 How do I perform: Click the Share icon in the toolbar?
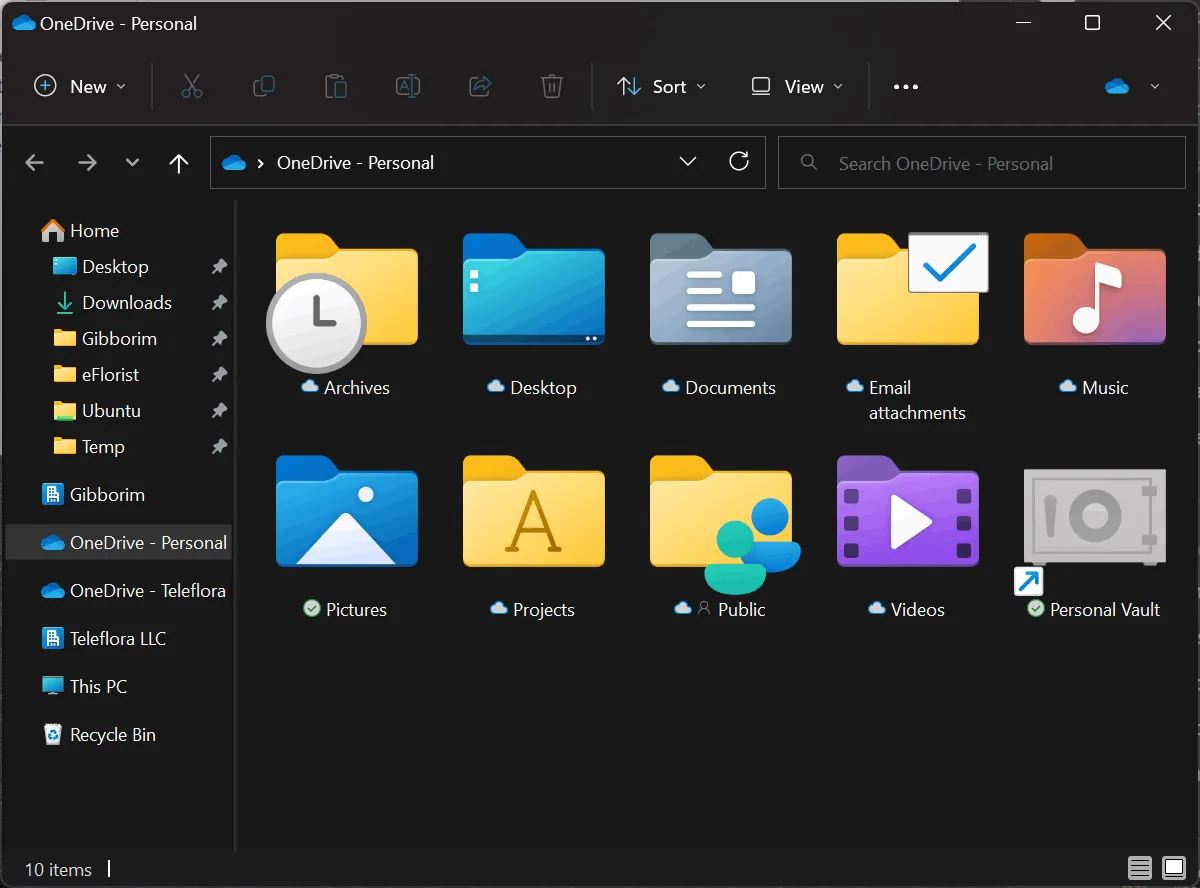480,86
